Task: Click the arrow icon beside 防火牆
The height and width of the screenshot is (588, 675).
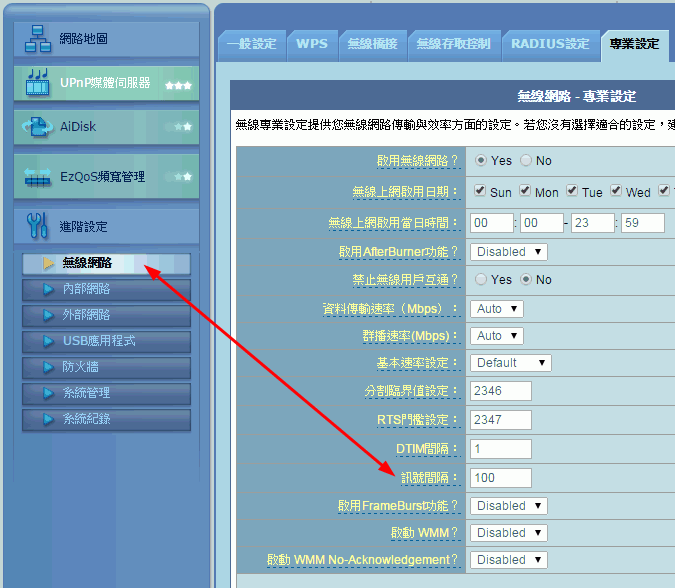Action: (x=49, y=367)
